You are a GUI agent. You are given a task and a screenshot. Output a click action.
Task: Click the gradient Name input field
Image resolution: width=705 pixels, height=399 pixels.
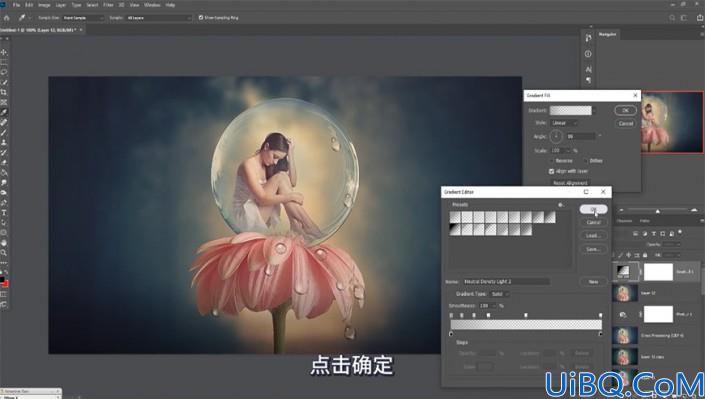click(506, 282)
